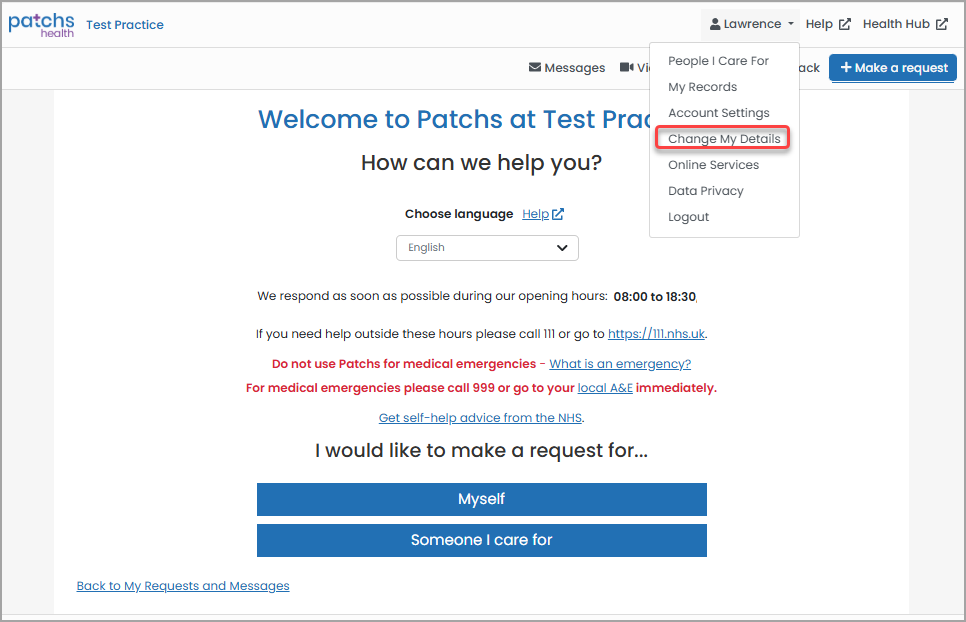The image size is (966, 622).
Task: Select Logout from the account menu
Action: (688, 216)
